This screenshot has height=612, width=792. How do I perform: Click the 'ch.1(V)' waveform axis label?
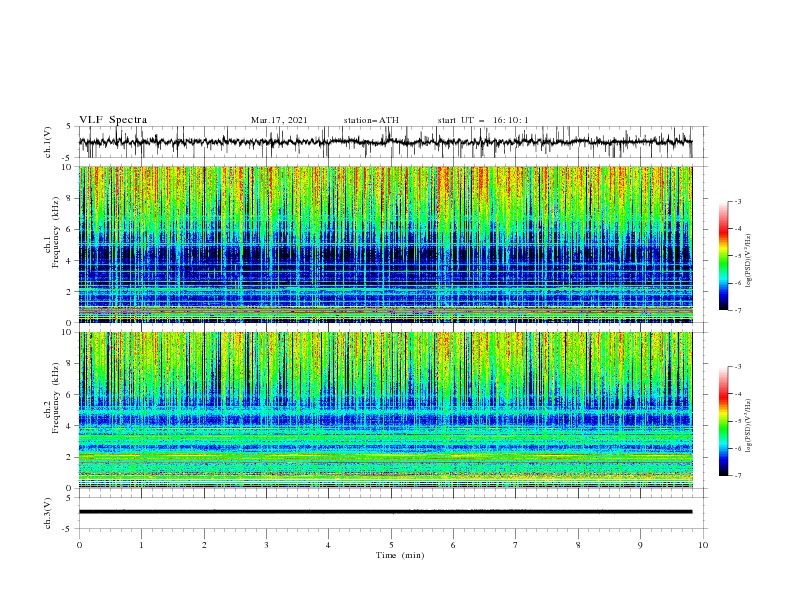(x=48, y=142)
